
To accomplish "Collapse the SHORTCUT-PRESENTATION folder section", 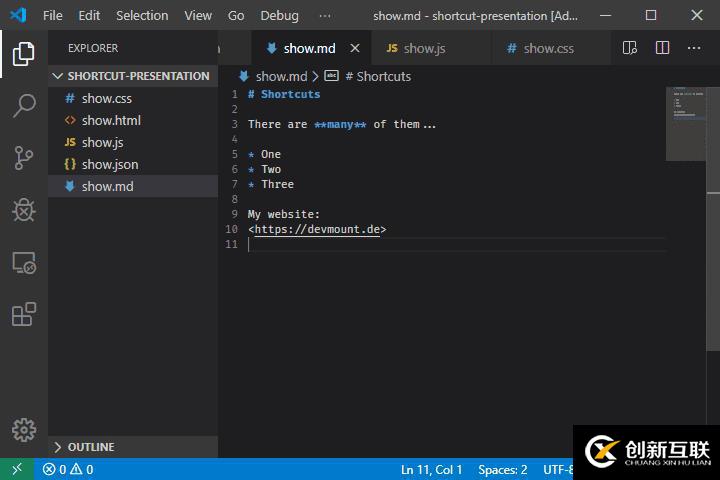I will (133, 76).
